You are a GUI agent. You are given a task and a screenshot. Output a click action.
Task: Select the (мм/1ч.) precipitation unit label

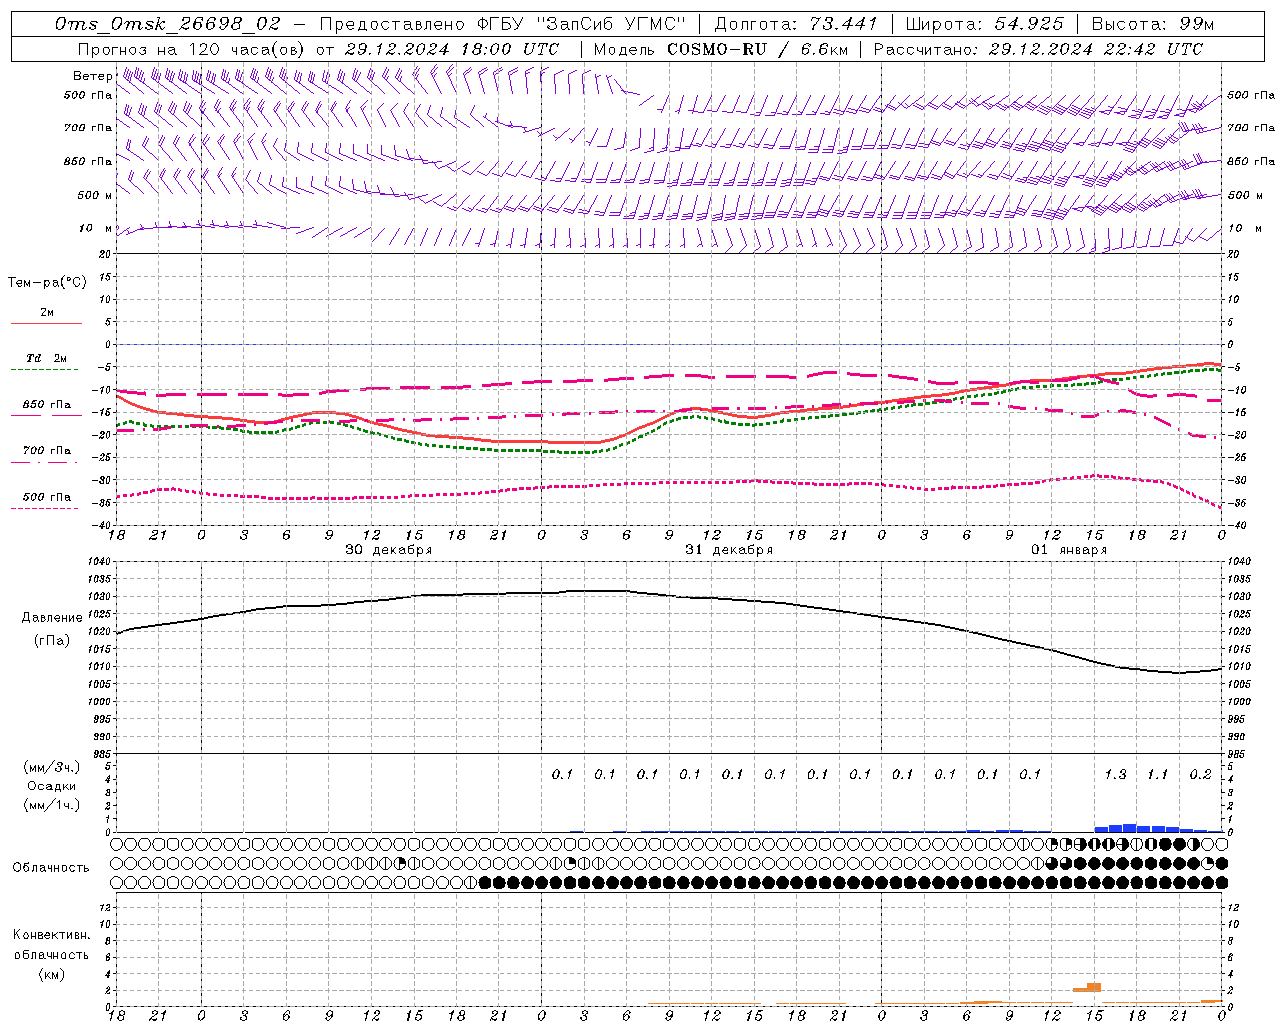(x=52, y=805)
